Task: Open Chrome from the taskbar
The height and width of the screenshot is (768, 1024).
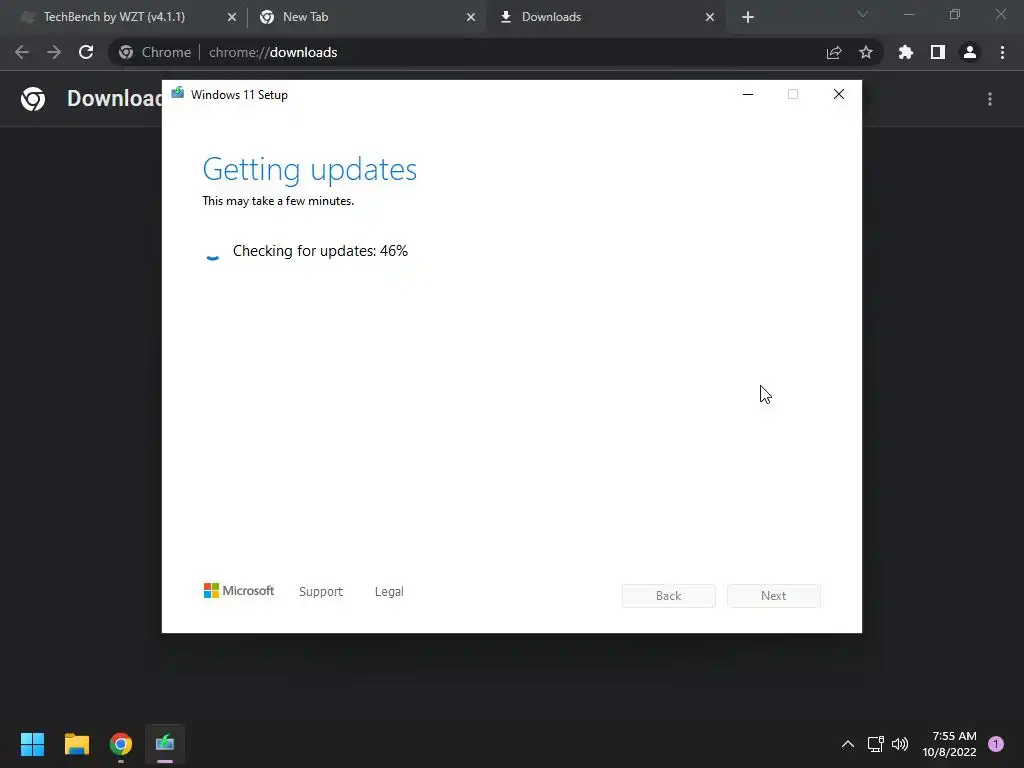Action: click(121, 744)
